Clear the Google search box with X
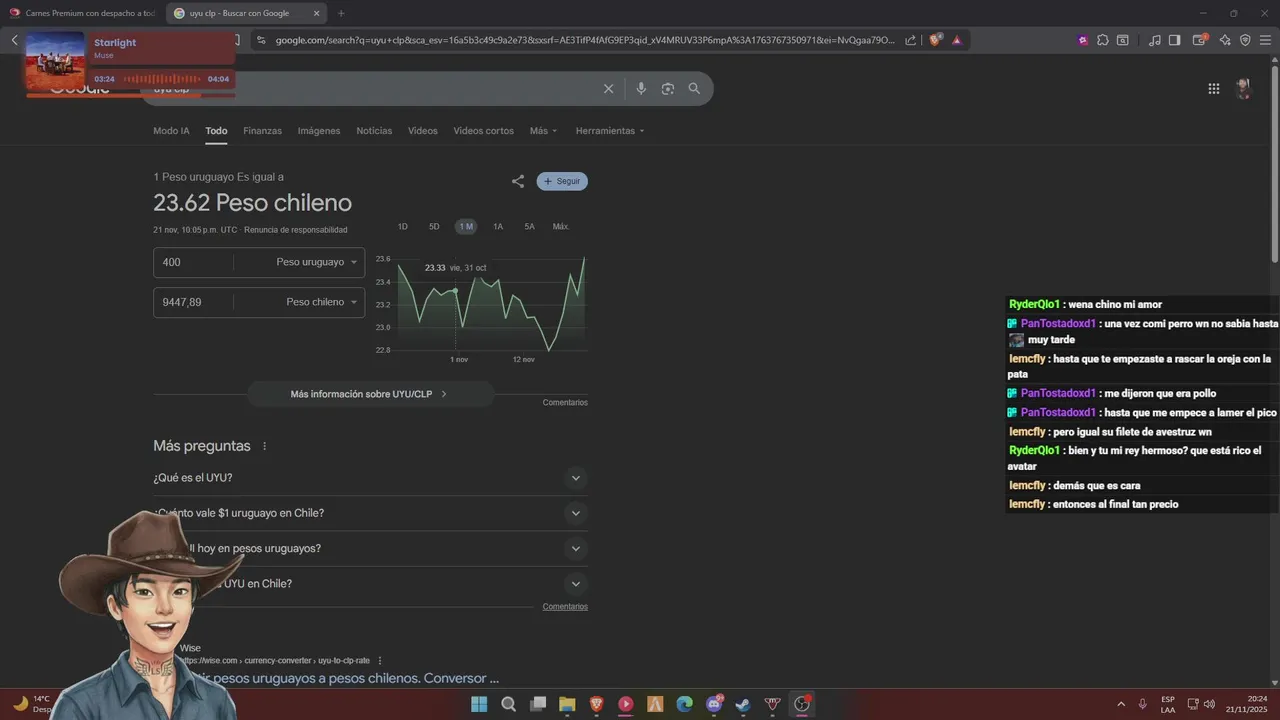The width and height of the screenshot is (1280, 720). click(x=608, y=89)
